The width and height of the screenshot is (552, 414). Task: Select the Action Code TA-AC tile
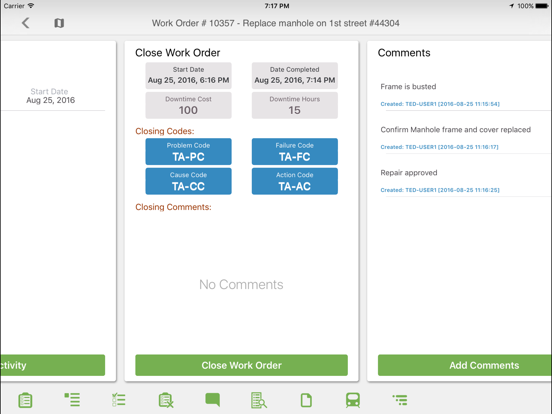[x=295, y=181]
